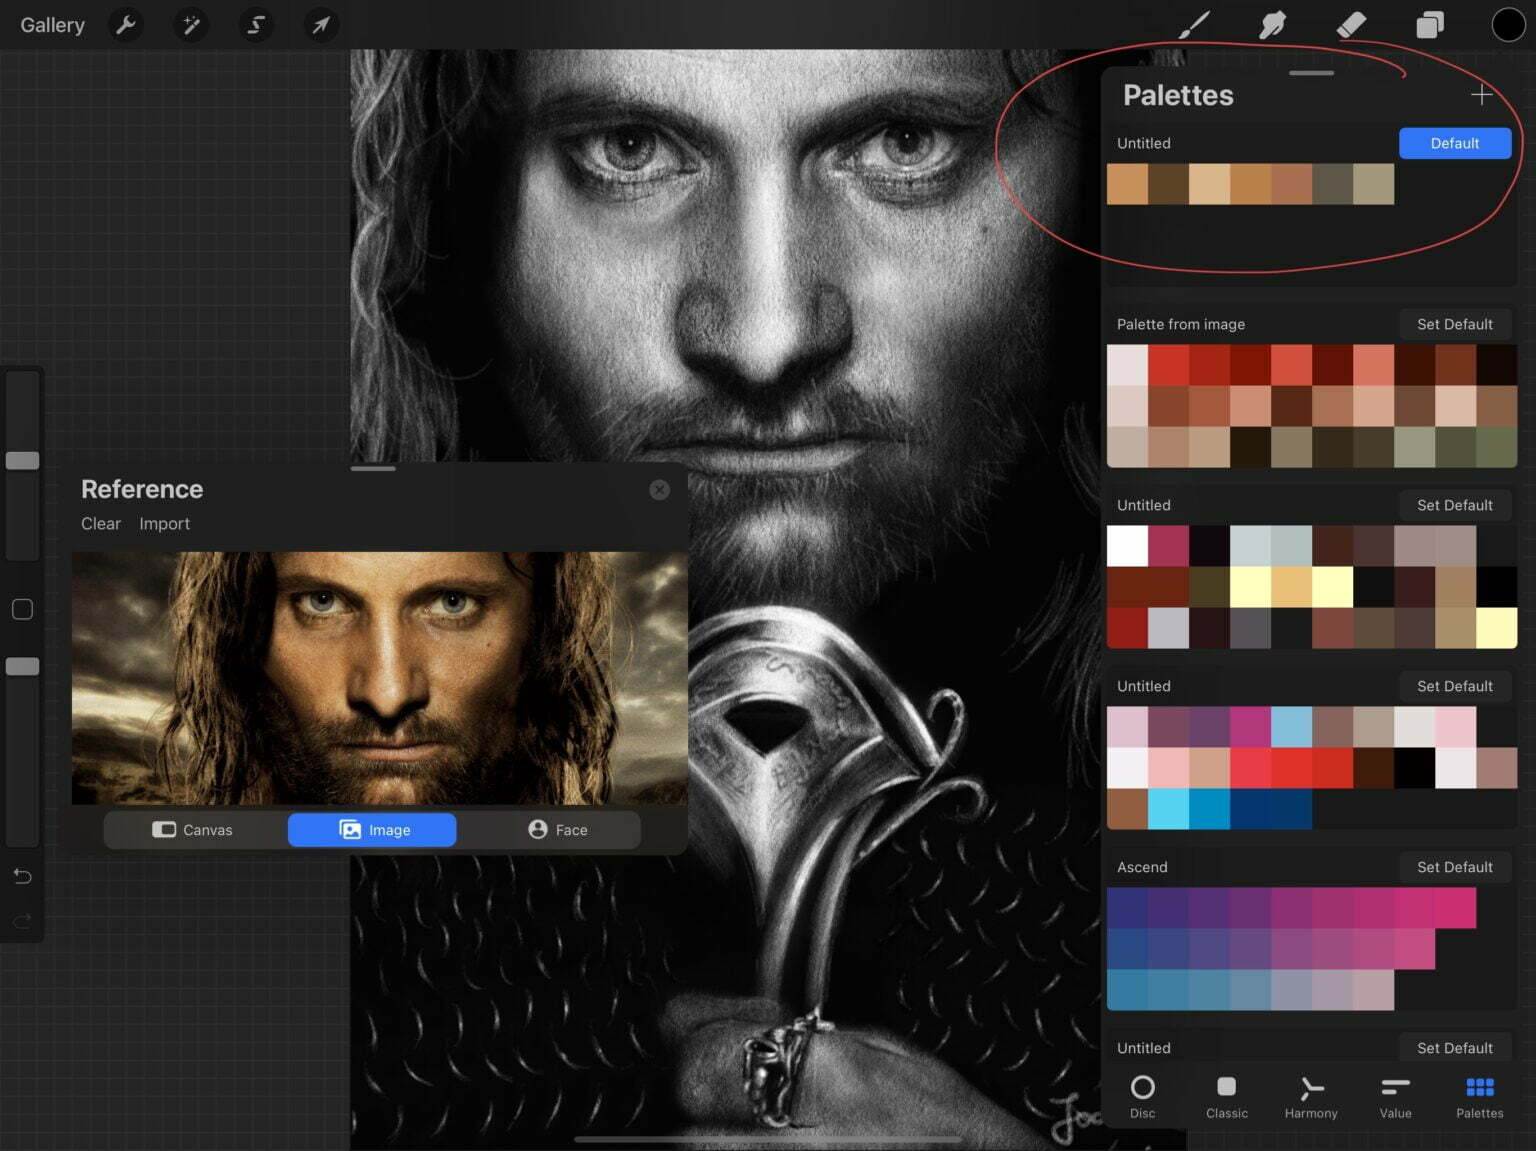Go back to the Gallery
Screen dimensions: 1536x1151
pos(51,25)
